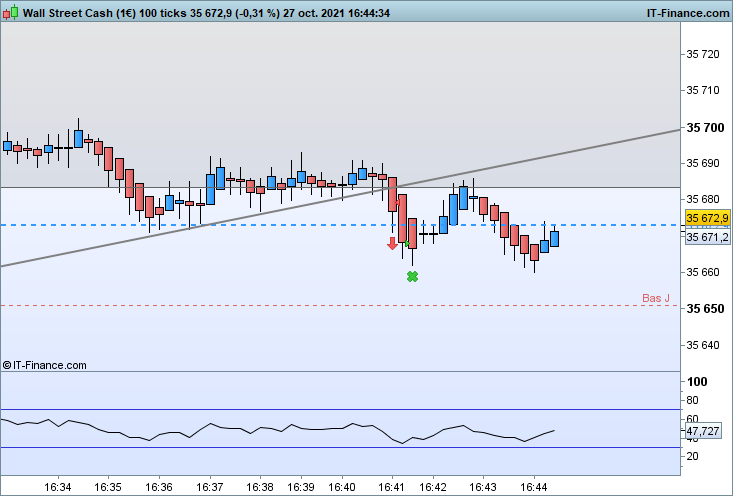
Task: Click the (-0,31 %) change percentage
Action: [x=257, y=13]
